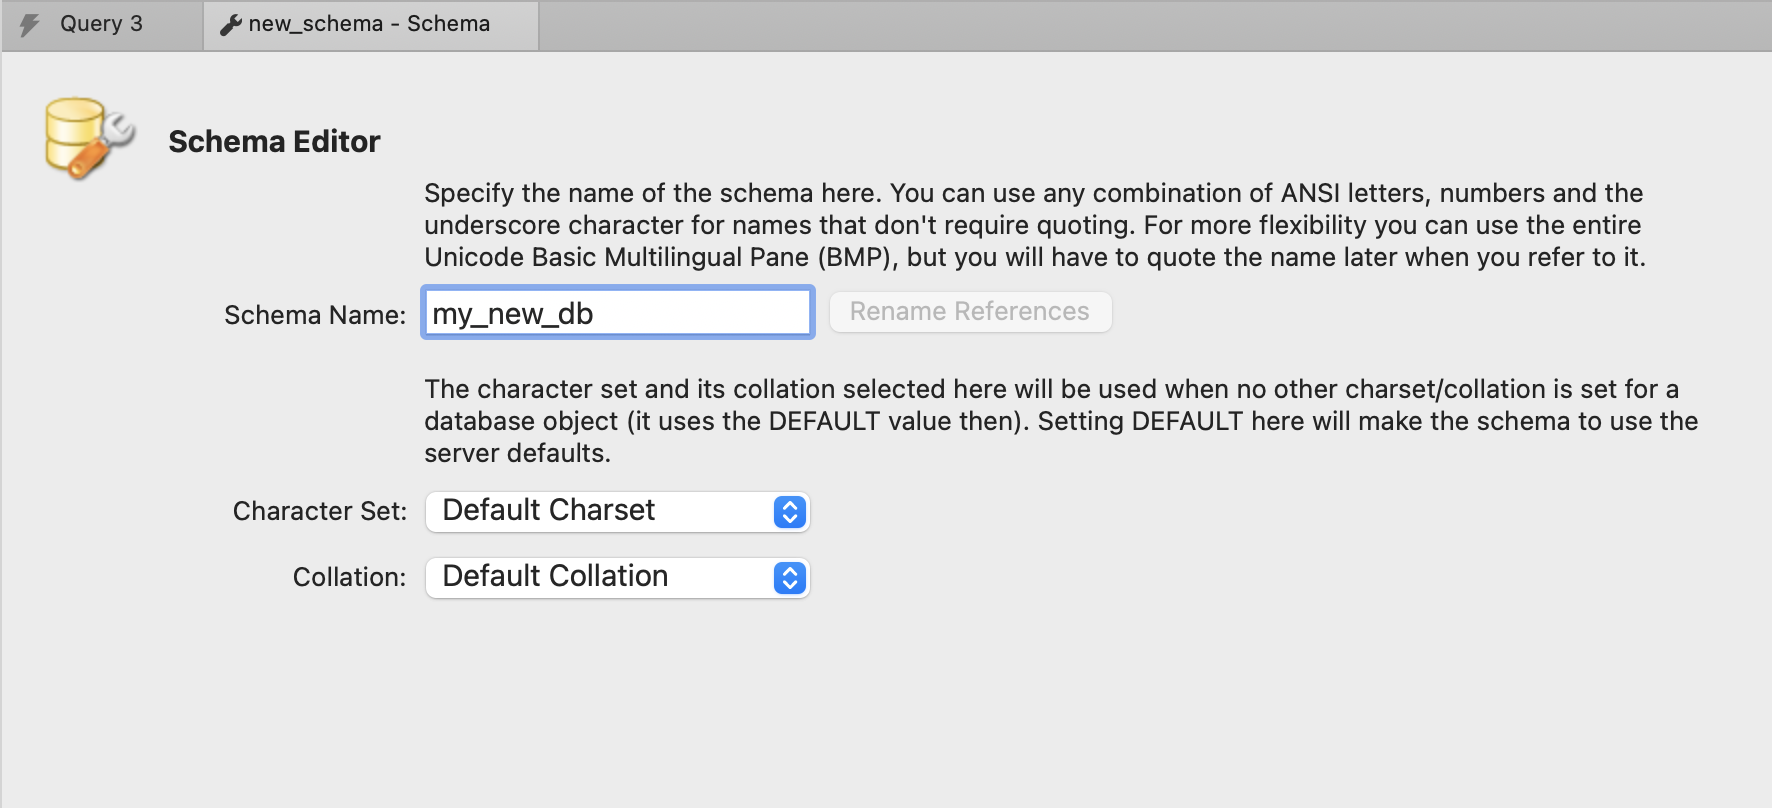This screenshot has height=808, width=1772.
Task: Click the Schema Editor heading
Action: click(x=274, y=142)
